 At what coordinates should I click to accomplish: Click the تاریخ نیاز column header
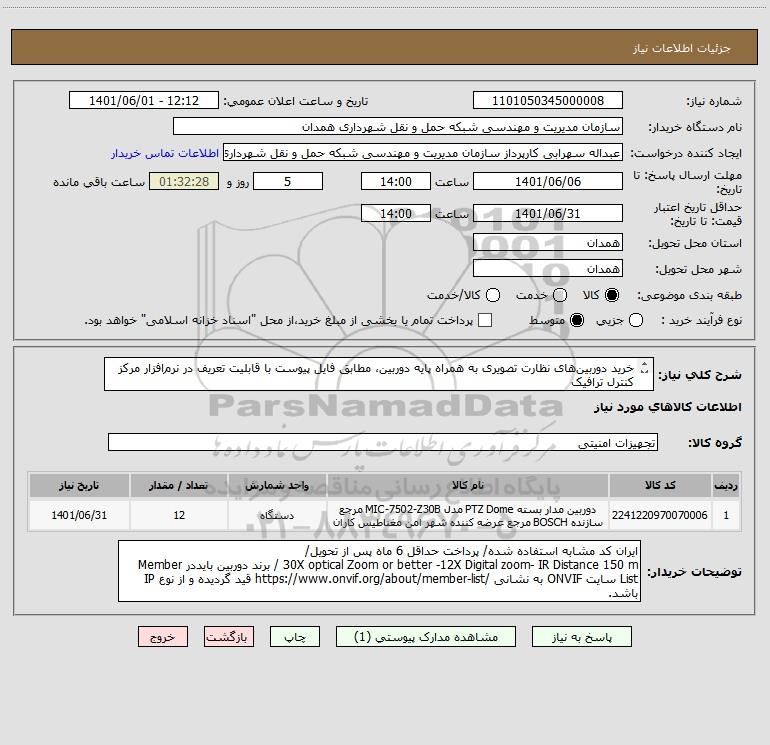click(79, 485)
